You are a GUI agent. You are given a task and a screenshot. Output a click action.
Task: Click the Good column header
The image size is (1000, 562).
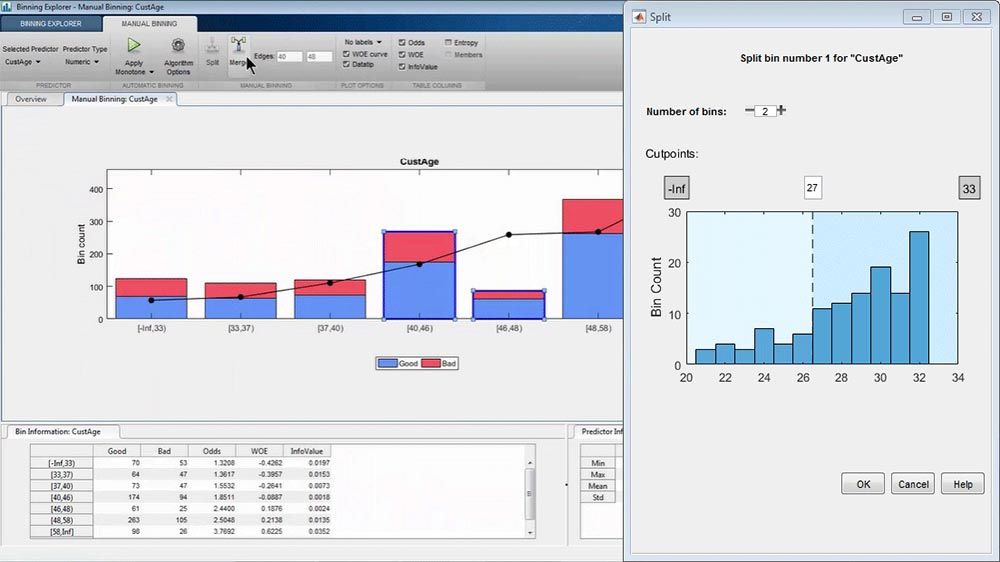(117, 451)
